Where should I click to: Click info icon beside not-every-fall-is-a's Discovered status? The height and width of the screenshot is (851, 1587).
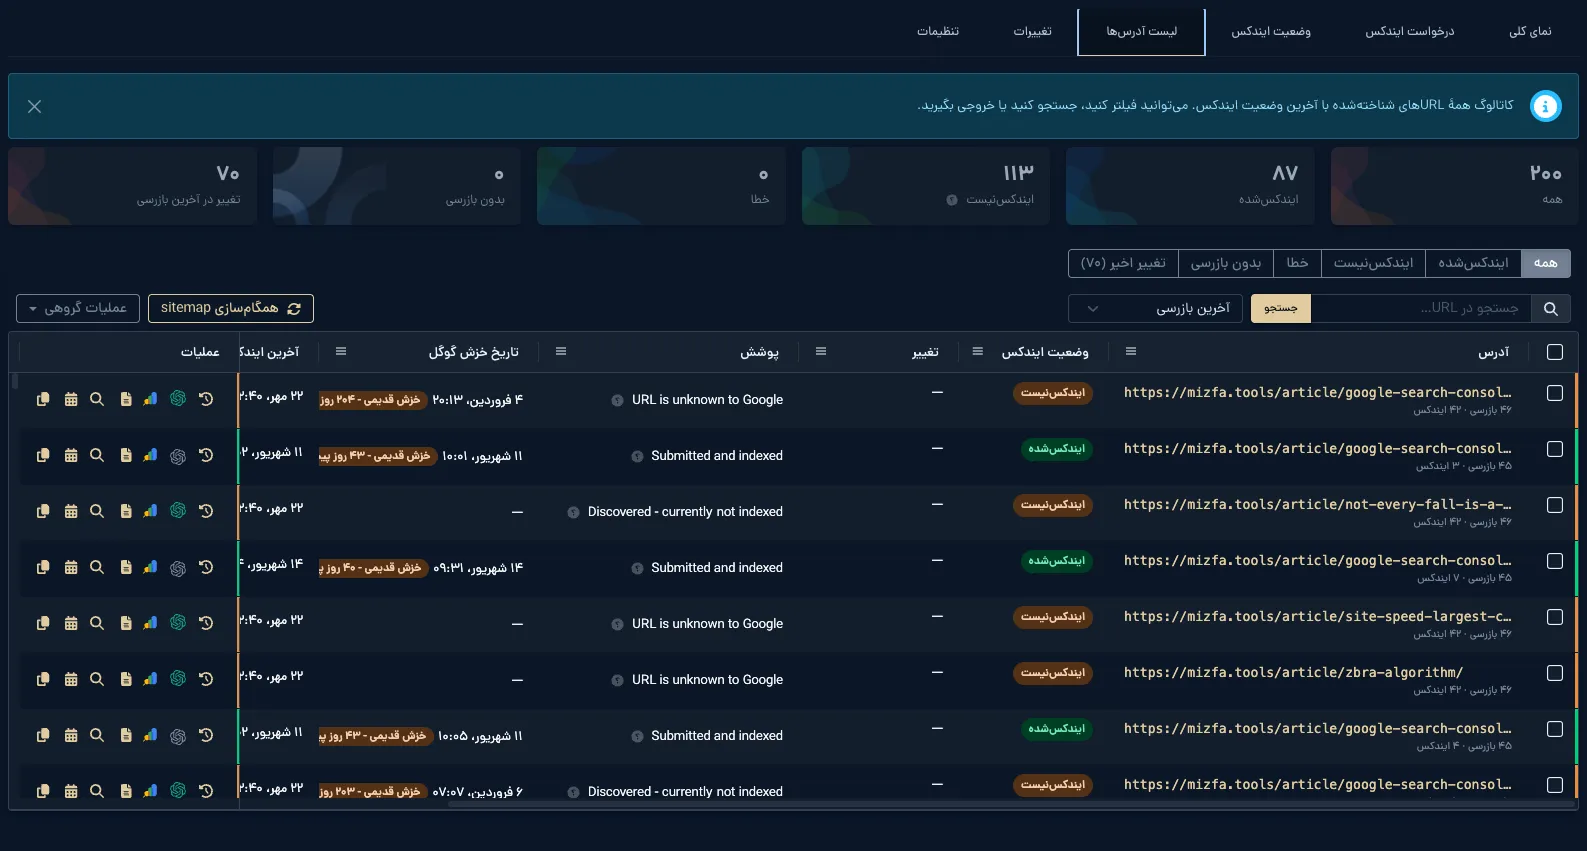(x=573, y=512)
